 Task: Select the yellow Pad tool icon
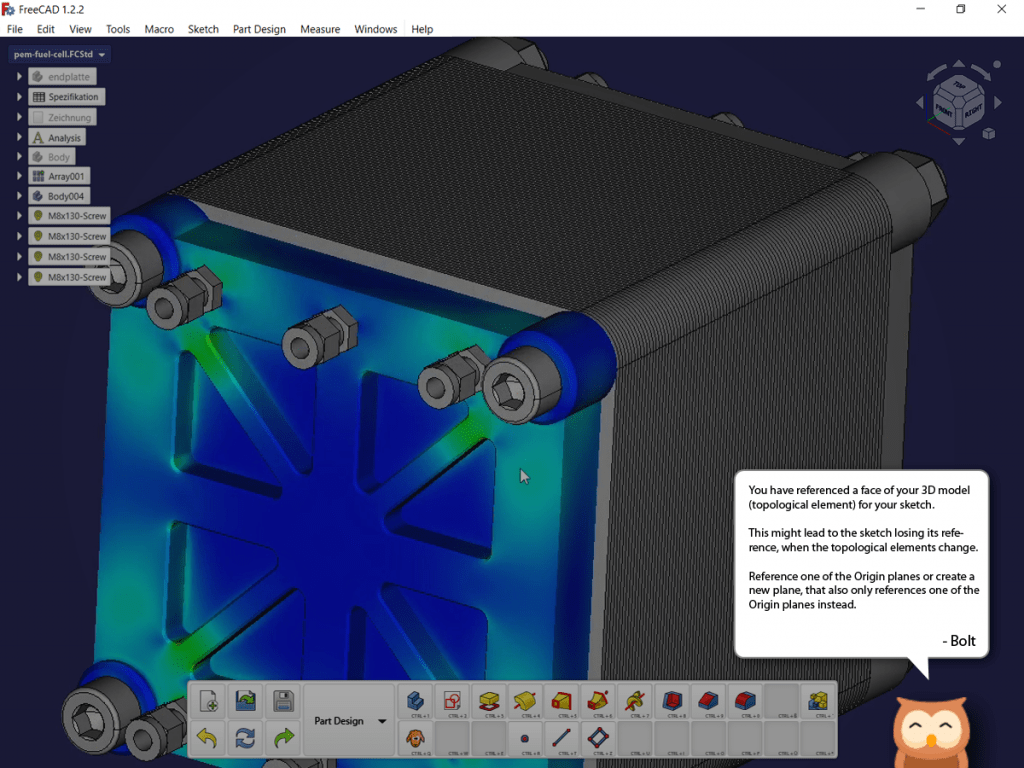pyautogui.click(x=488, y=701)
